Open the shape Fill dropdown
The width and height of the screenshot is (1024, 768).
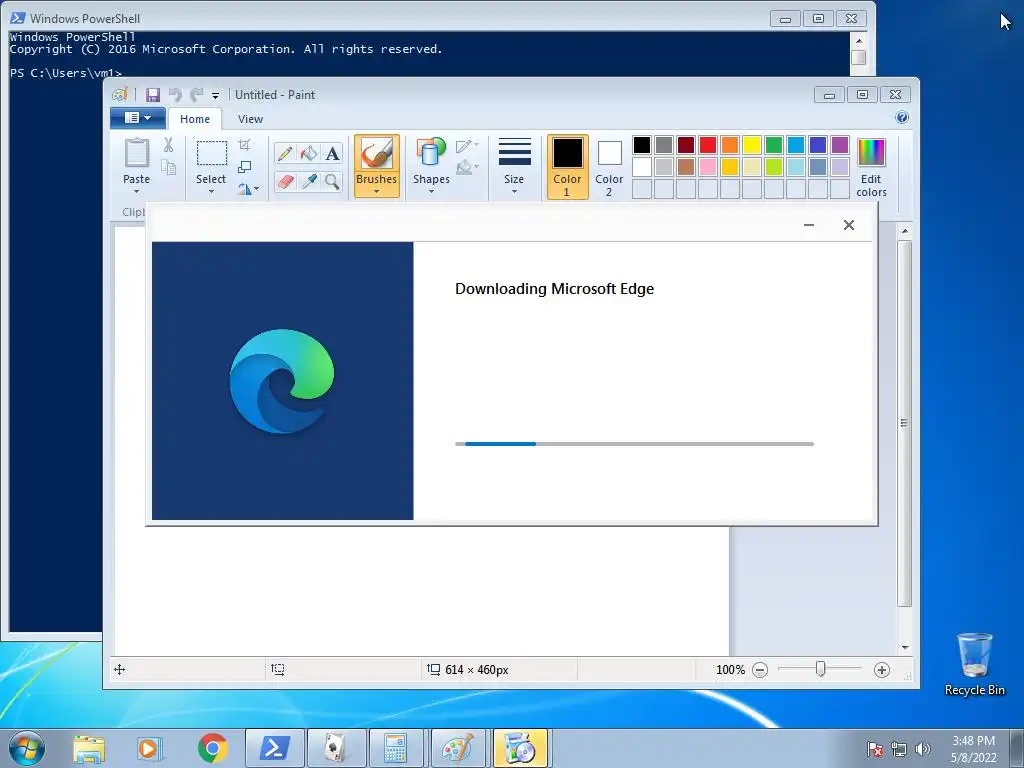(467, 168)
